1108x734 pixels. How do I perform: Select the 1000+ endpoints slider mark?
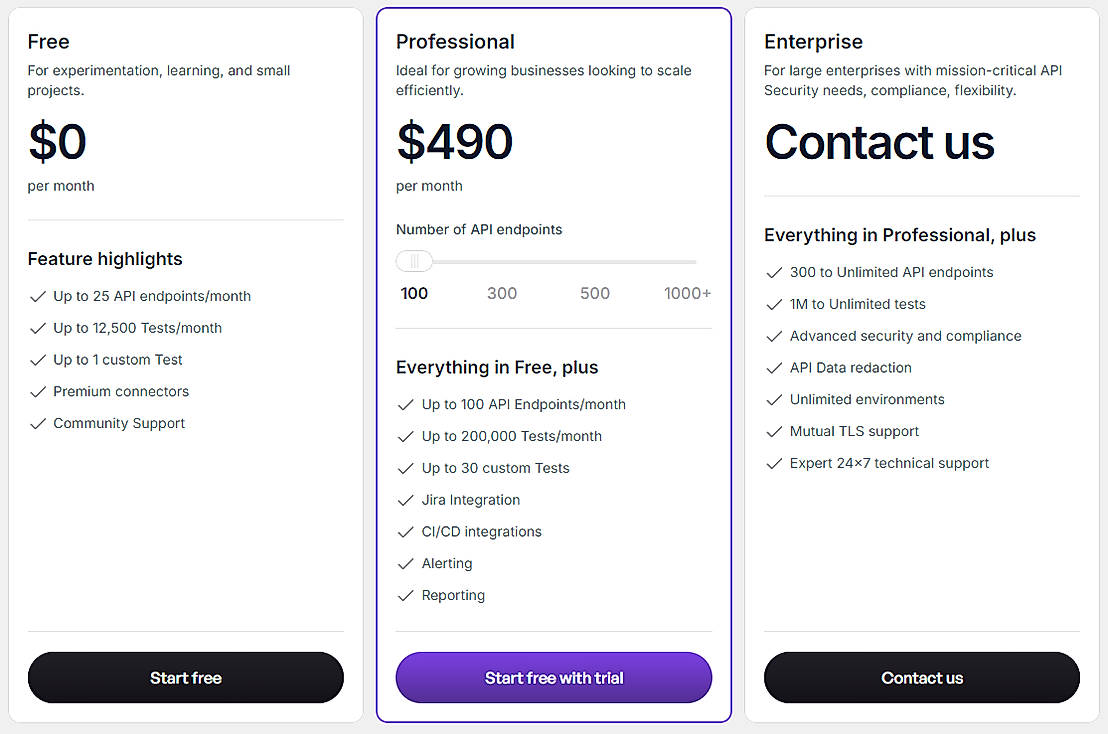pyautogui.click(x=687, y=293)
